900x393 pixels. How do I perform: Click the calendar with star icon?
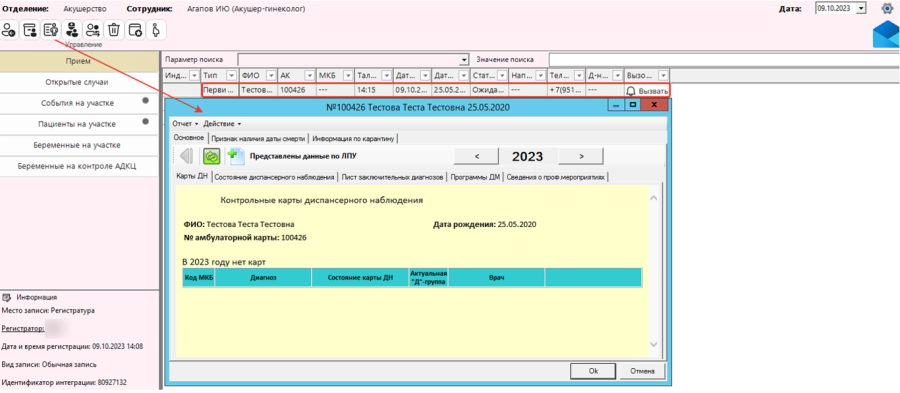tap(135, 30)
